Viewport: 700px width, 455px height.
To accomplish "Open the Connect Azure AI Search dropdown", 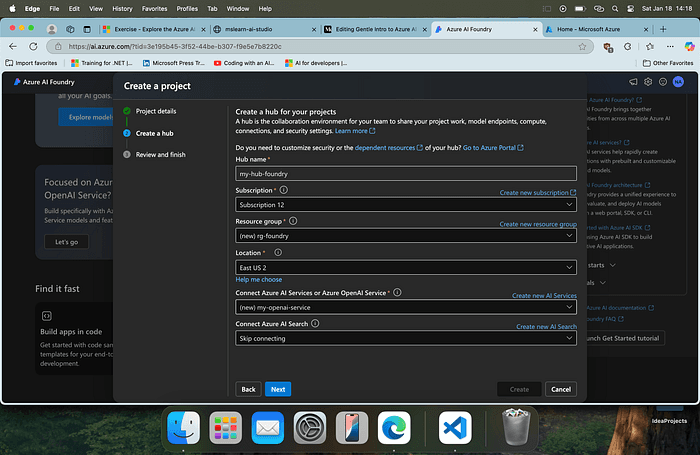I will click(x=405, y=338).
